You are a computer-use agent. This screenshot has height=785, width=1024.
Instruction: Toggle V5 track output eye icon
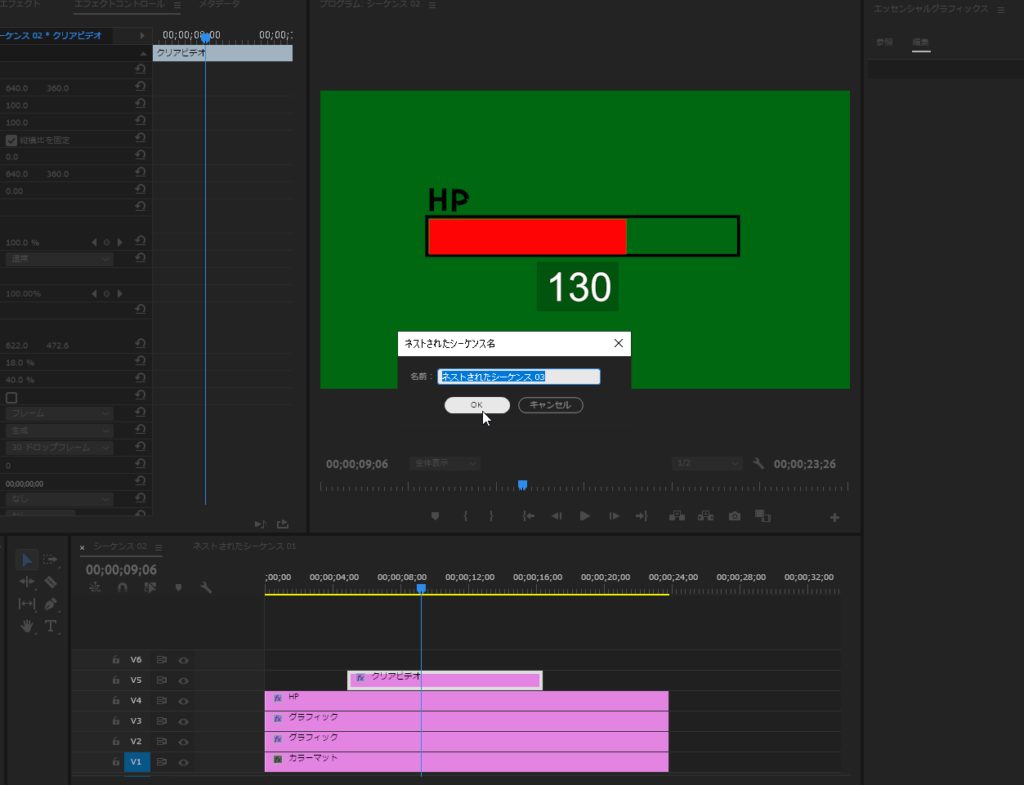183,680
